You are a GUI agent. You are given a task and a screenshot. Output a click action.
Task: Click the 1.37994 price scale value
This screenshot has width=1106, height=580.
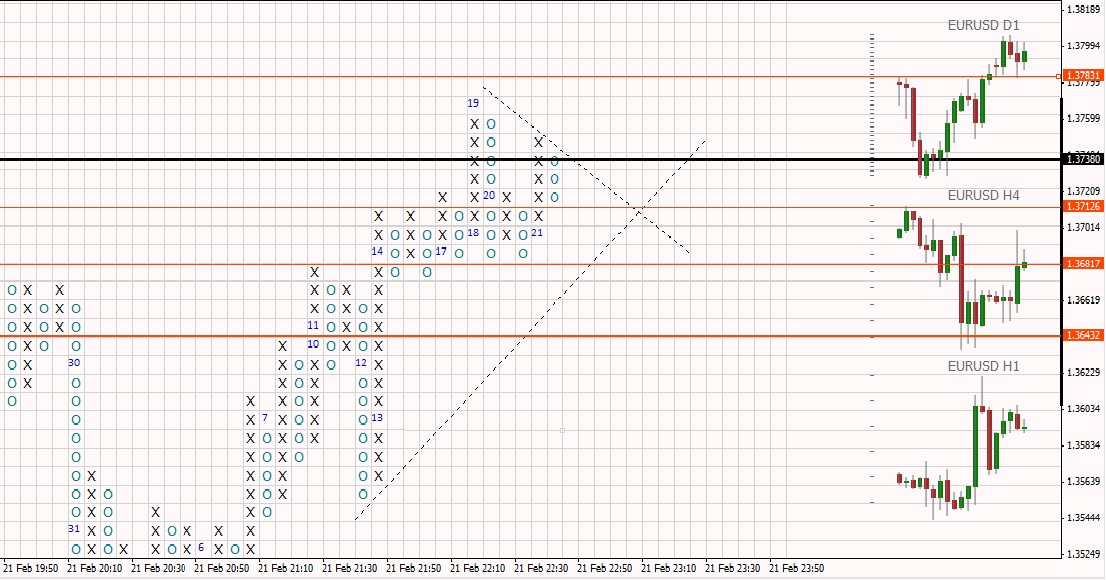point(1084,46)
